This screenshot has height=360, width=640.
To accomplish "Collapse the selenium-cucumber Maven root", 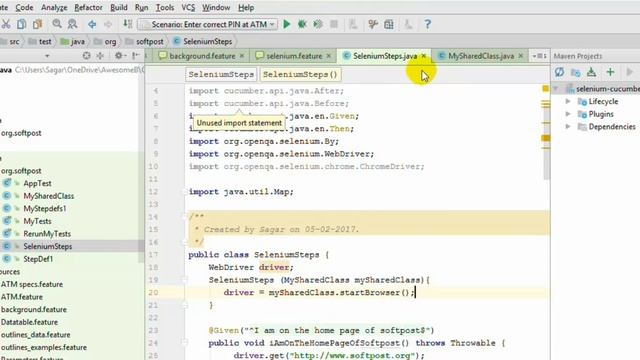I will pos(555,89).
